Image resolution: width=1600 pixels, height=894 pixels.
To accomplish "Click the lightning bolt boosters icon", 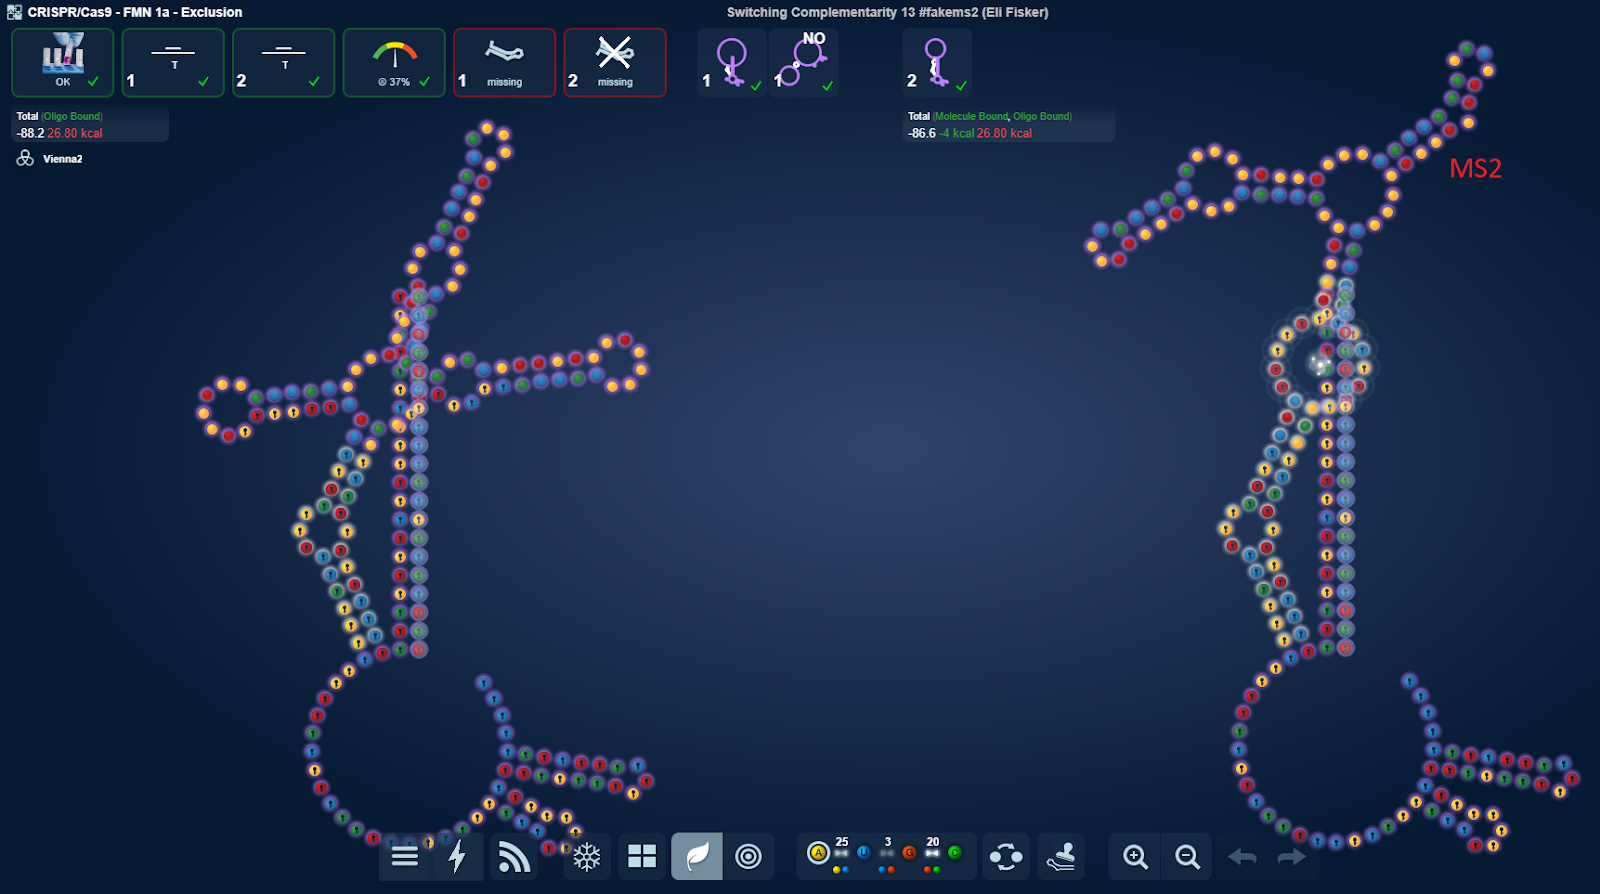I will click(458, 857).
